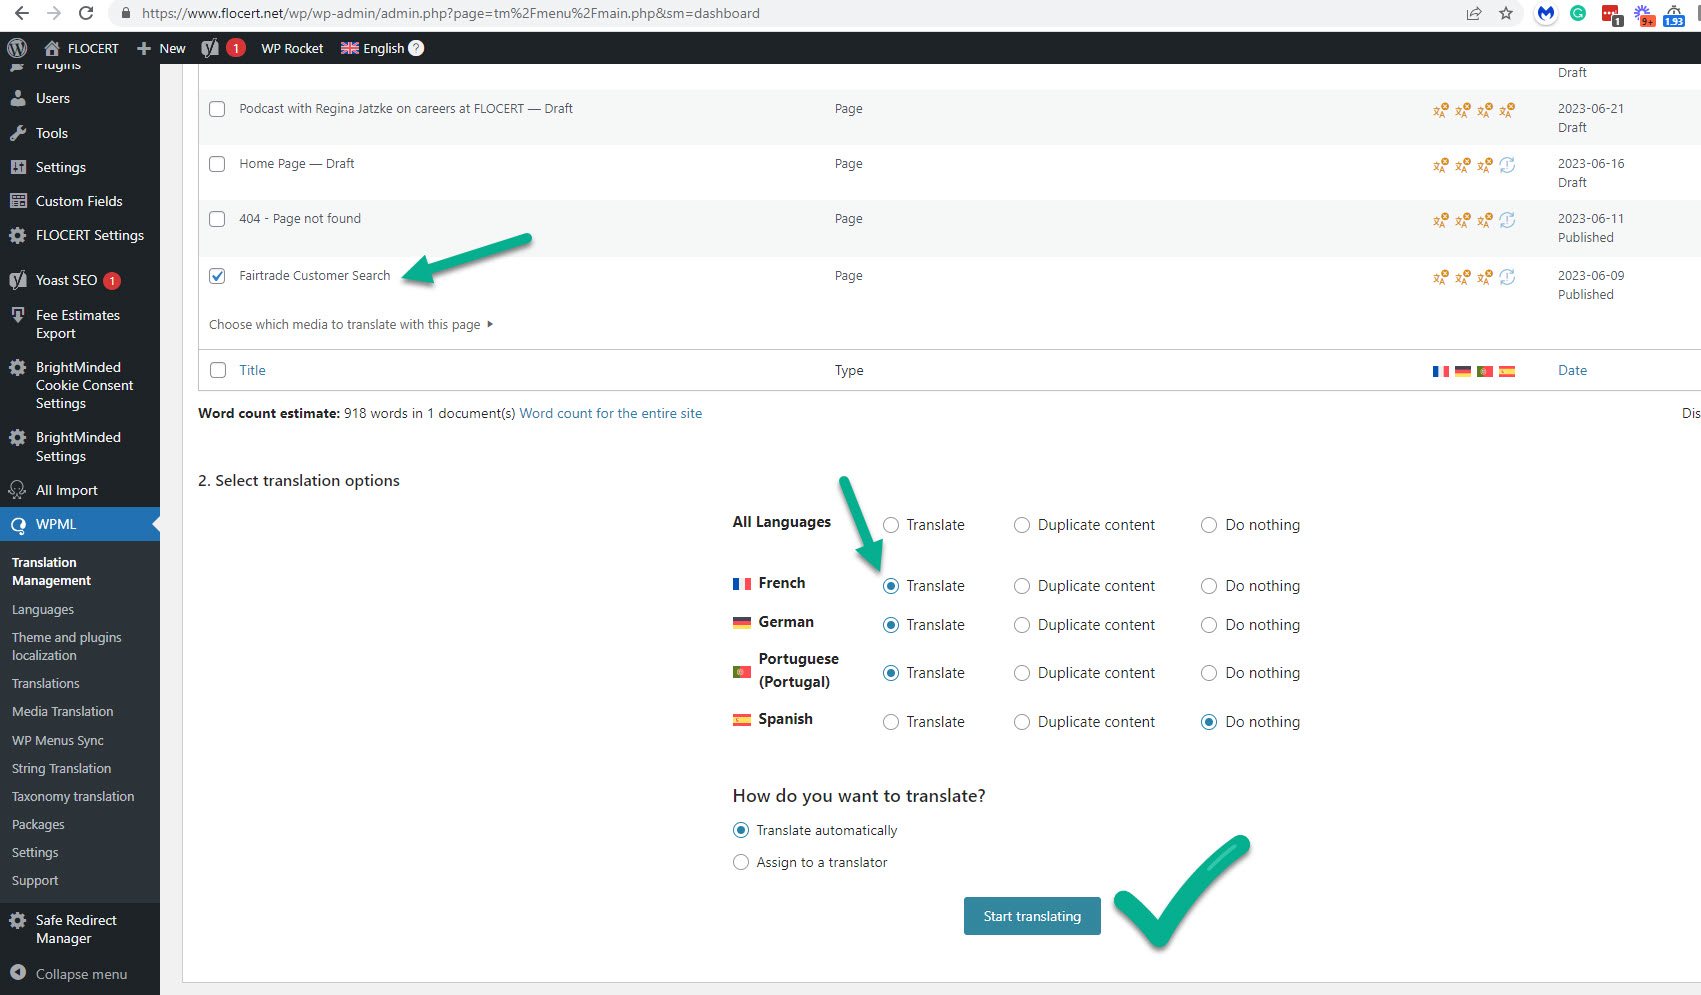Open String Translation submenu item
This screenshot has height=995, width=1701.
[61, 768]
